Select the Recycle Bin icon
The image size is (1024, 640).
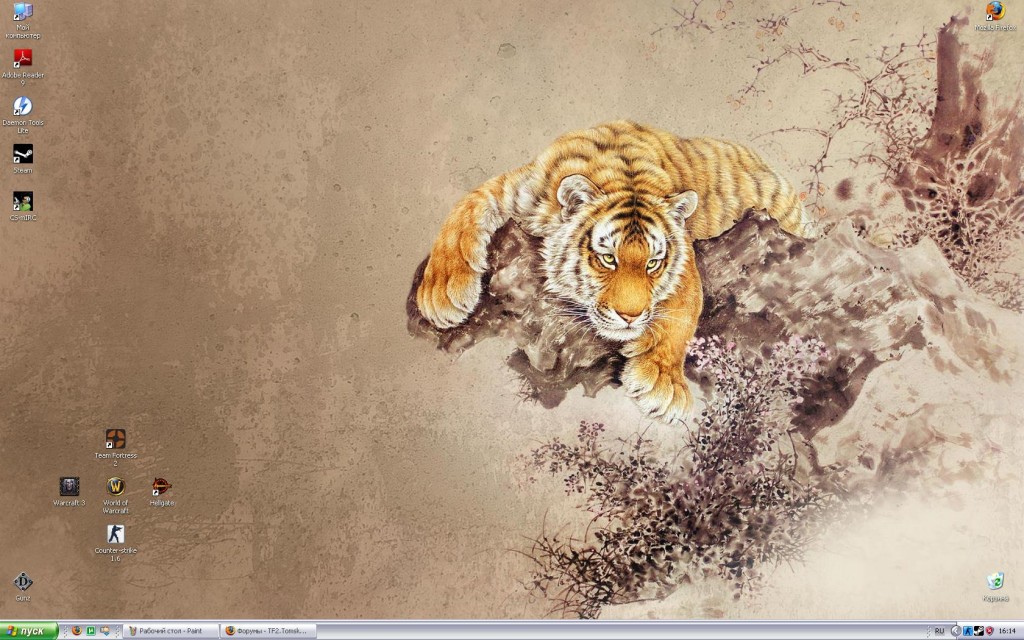coord(995,586)
